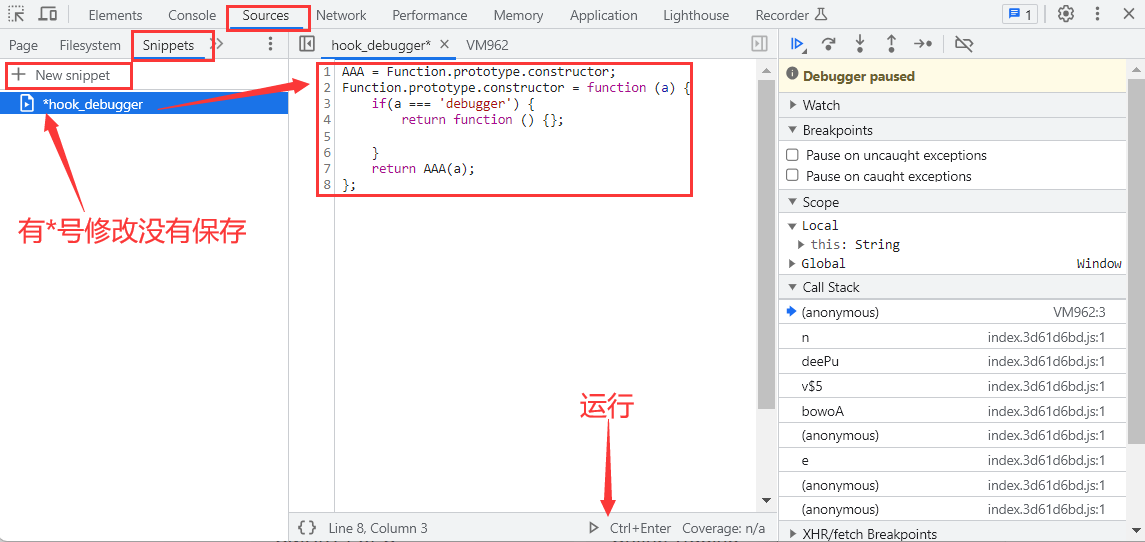Deactivate all breakpoints icon
1145x542 pixels.
[964, 44]
